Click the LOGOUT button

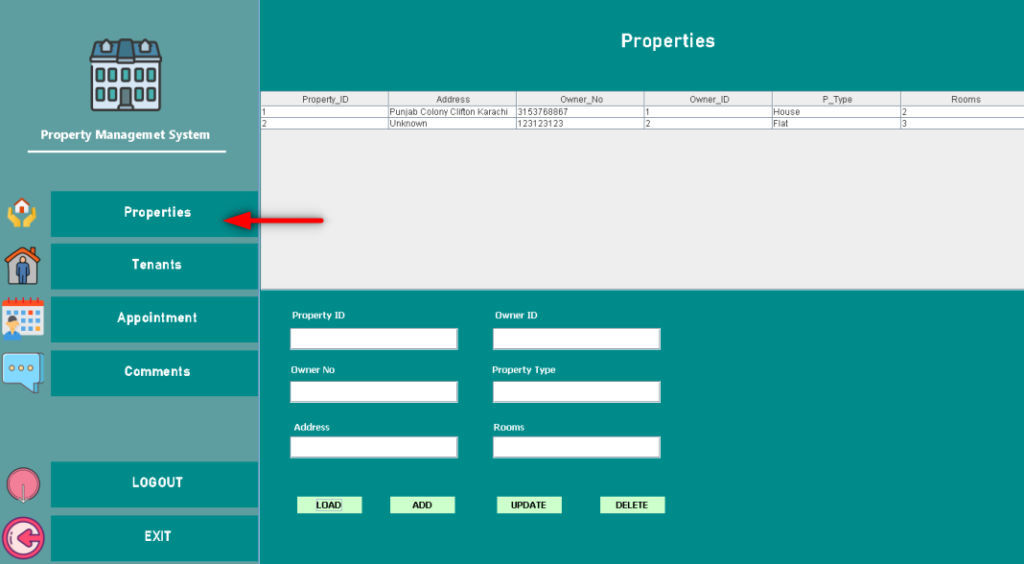coord(154,484)
